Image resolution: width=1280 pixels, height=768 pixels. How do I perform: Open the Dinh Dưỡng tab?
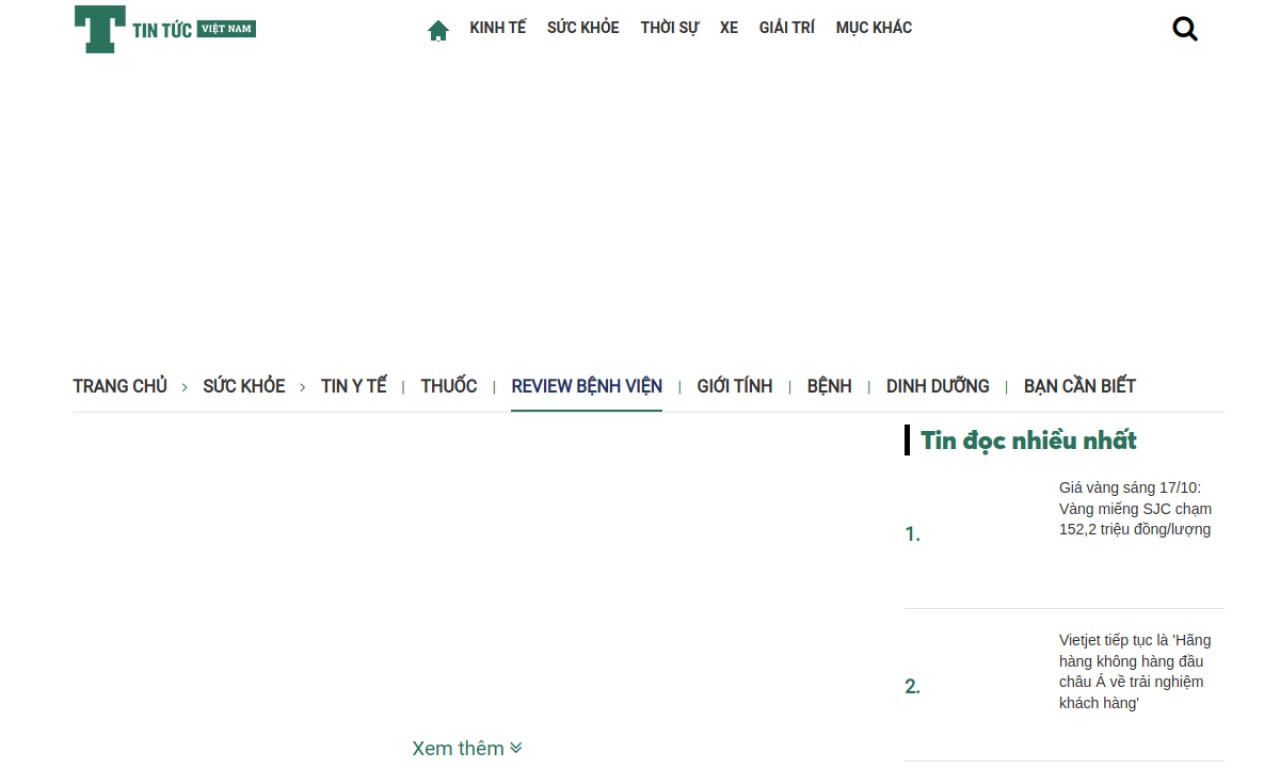(x=937, y=386)
